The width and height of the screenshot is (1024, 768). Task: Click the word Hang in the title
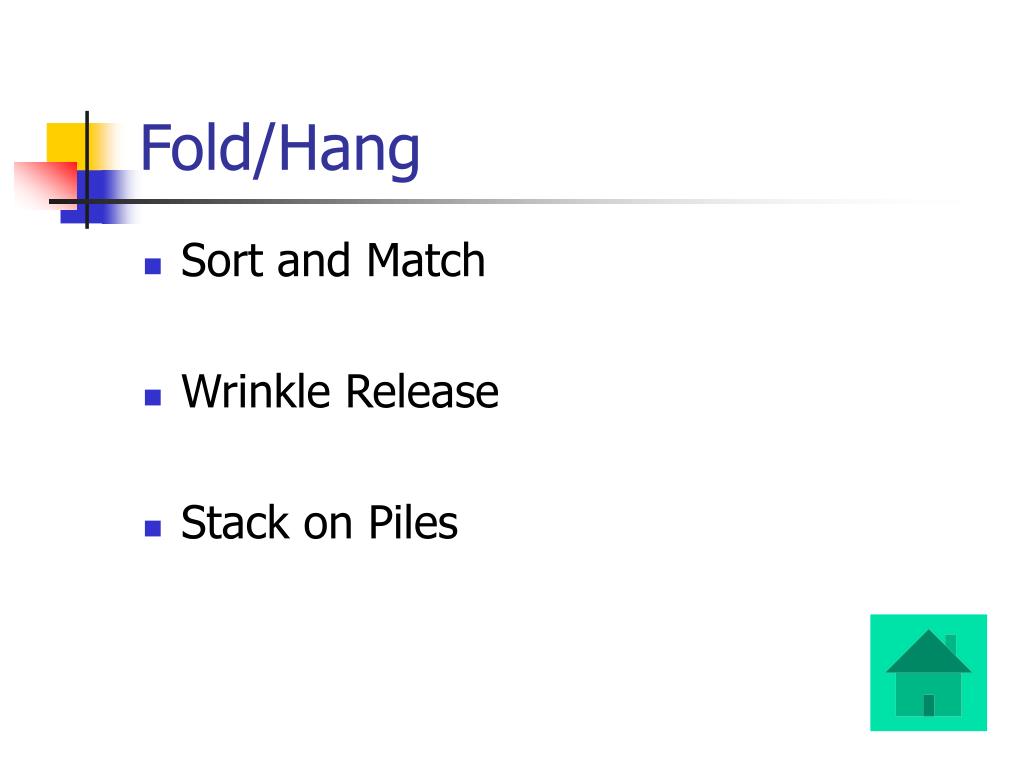coord(350,151)
